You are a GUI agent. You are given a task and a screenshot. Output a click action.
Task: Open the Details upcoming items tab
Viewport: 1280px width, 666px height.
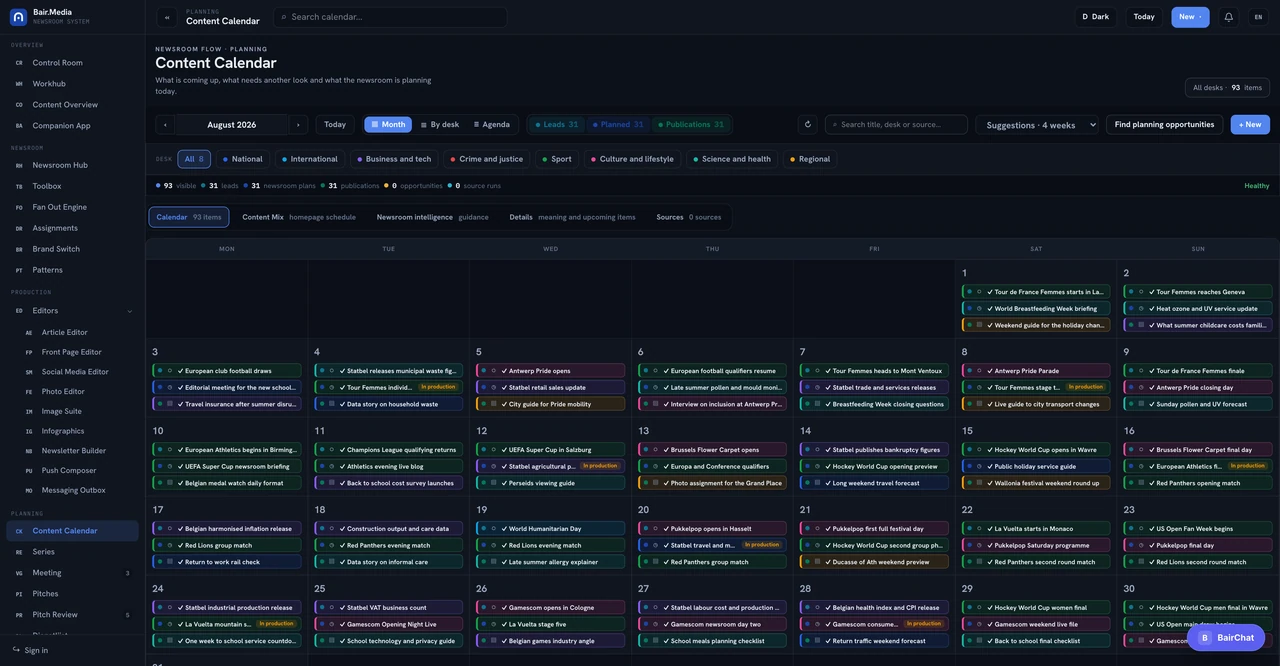point(572,217)
